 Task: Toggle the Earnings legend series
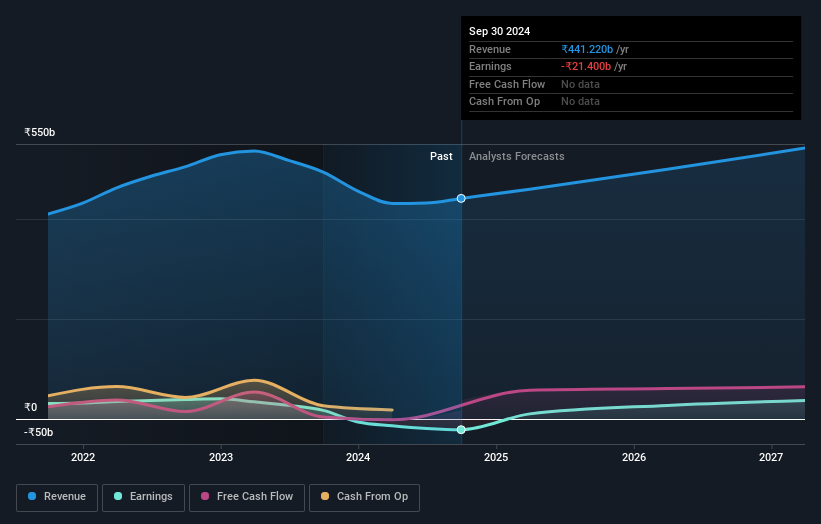point(143,497)
